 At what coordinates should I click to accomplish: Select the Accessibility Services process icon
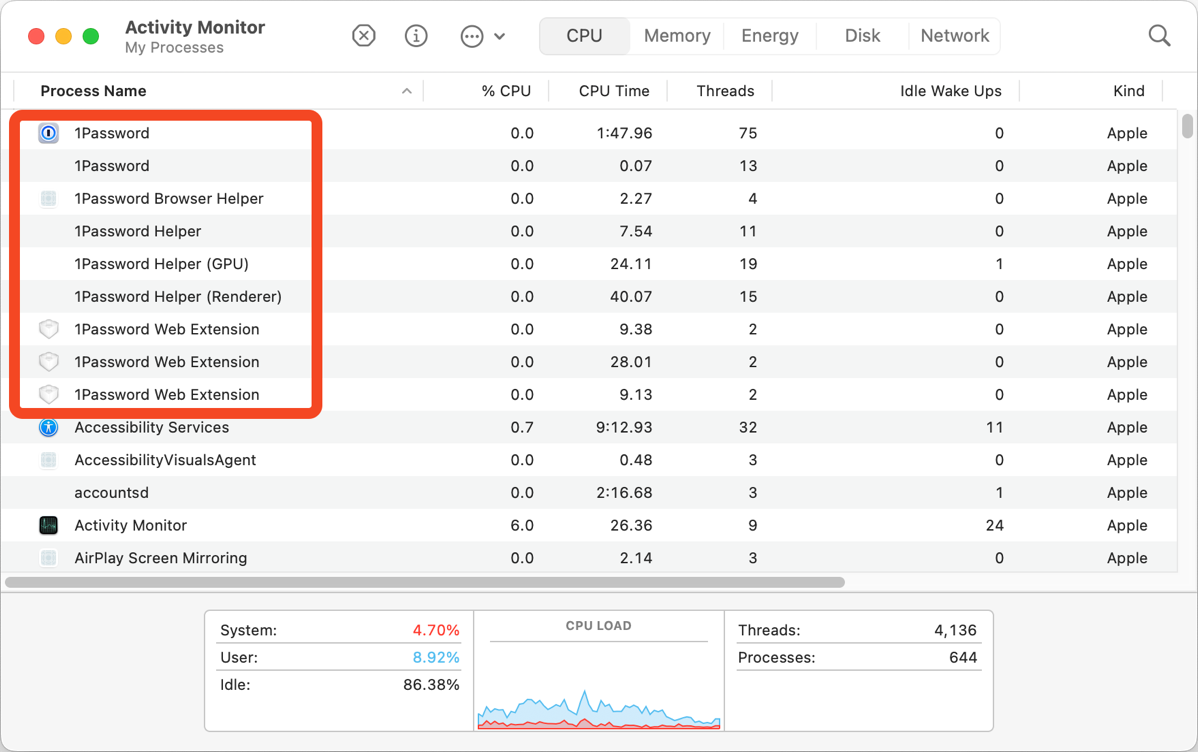click(x=48, y=427)
